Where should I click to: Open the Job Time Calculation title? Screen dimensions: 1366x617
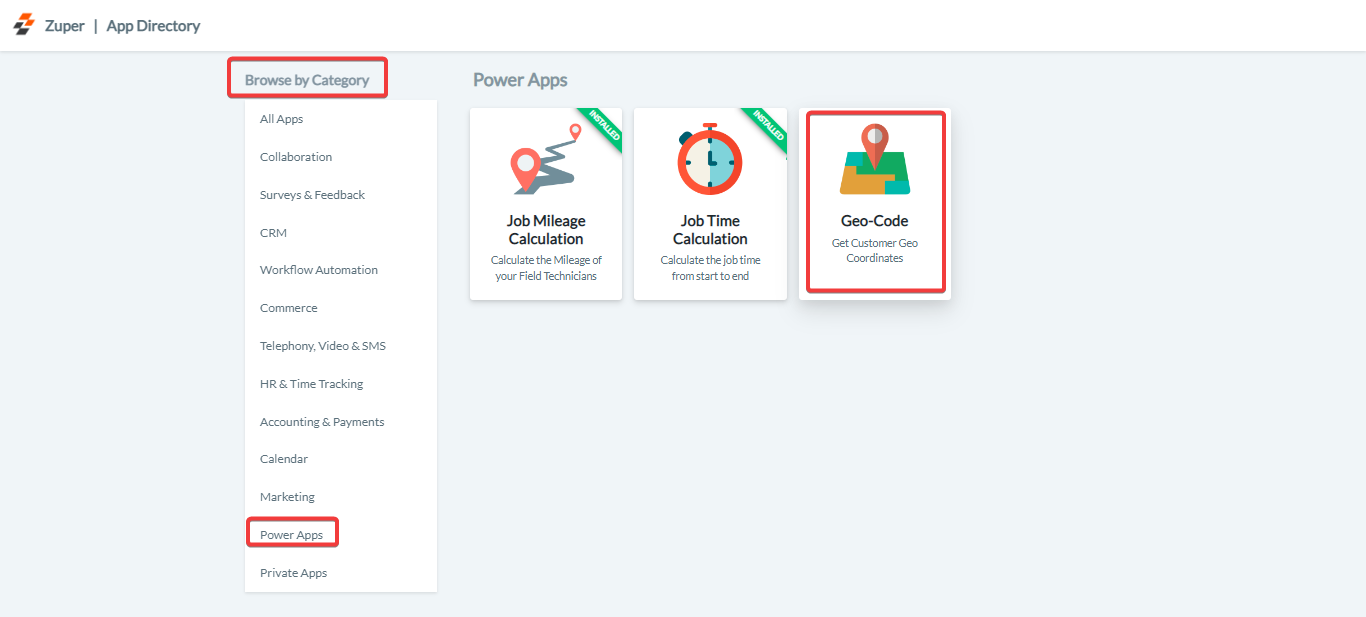(710, 230)
